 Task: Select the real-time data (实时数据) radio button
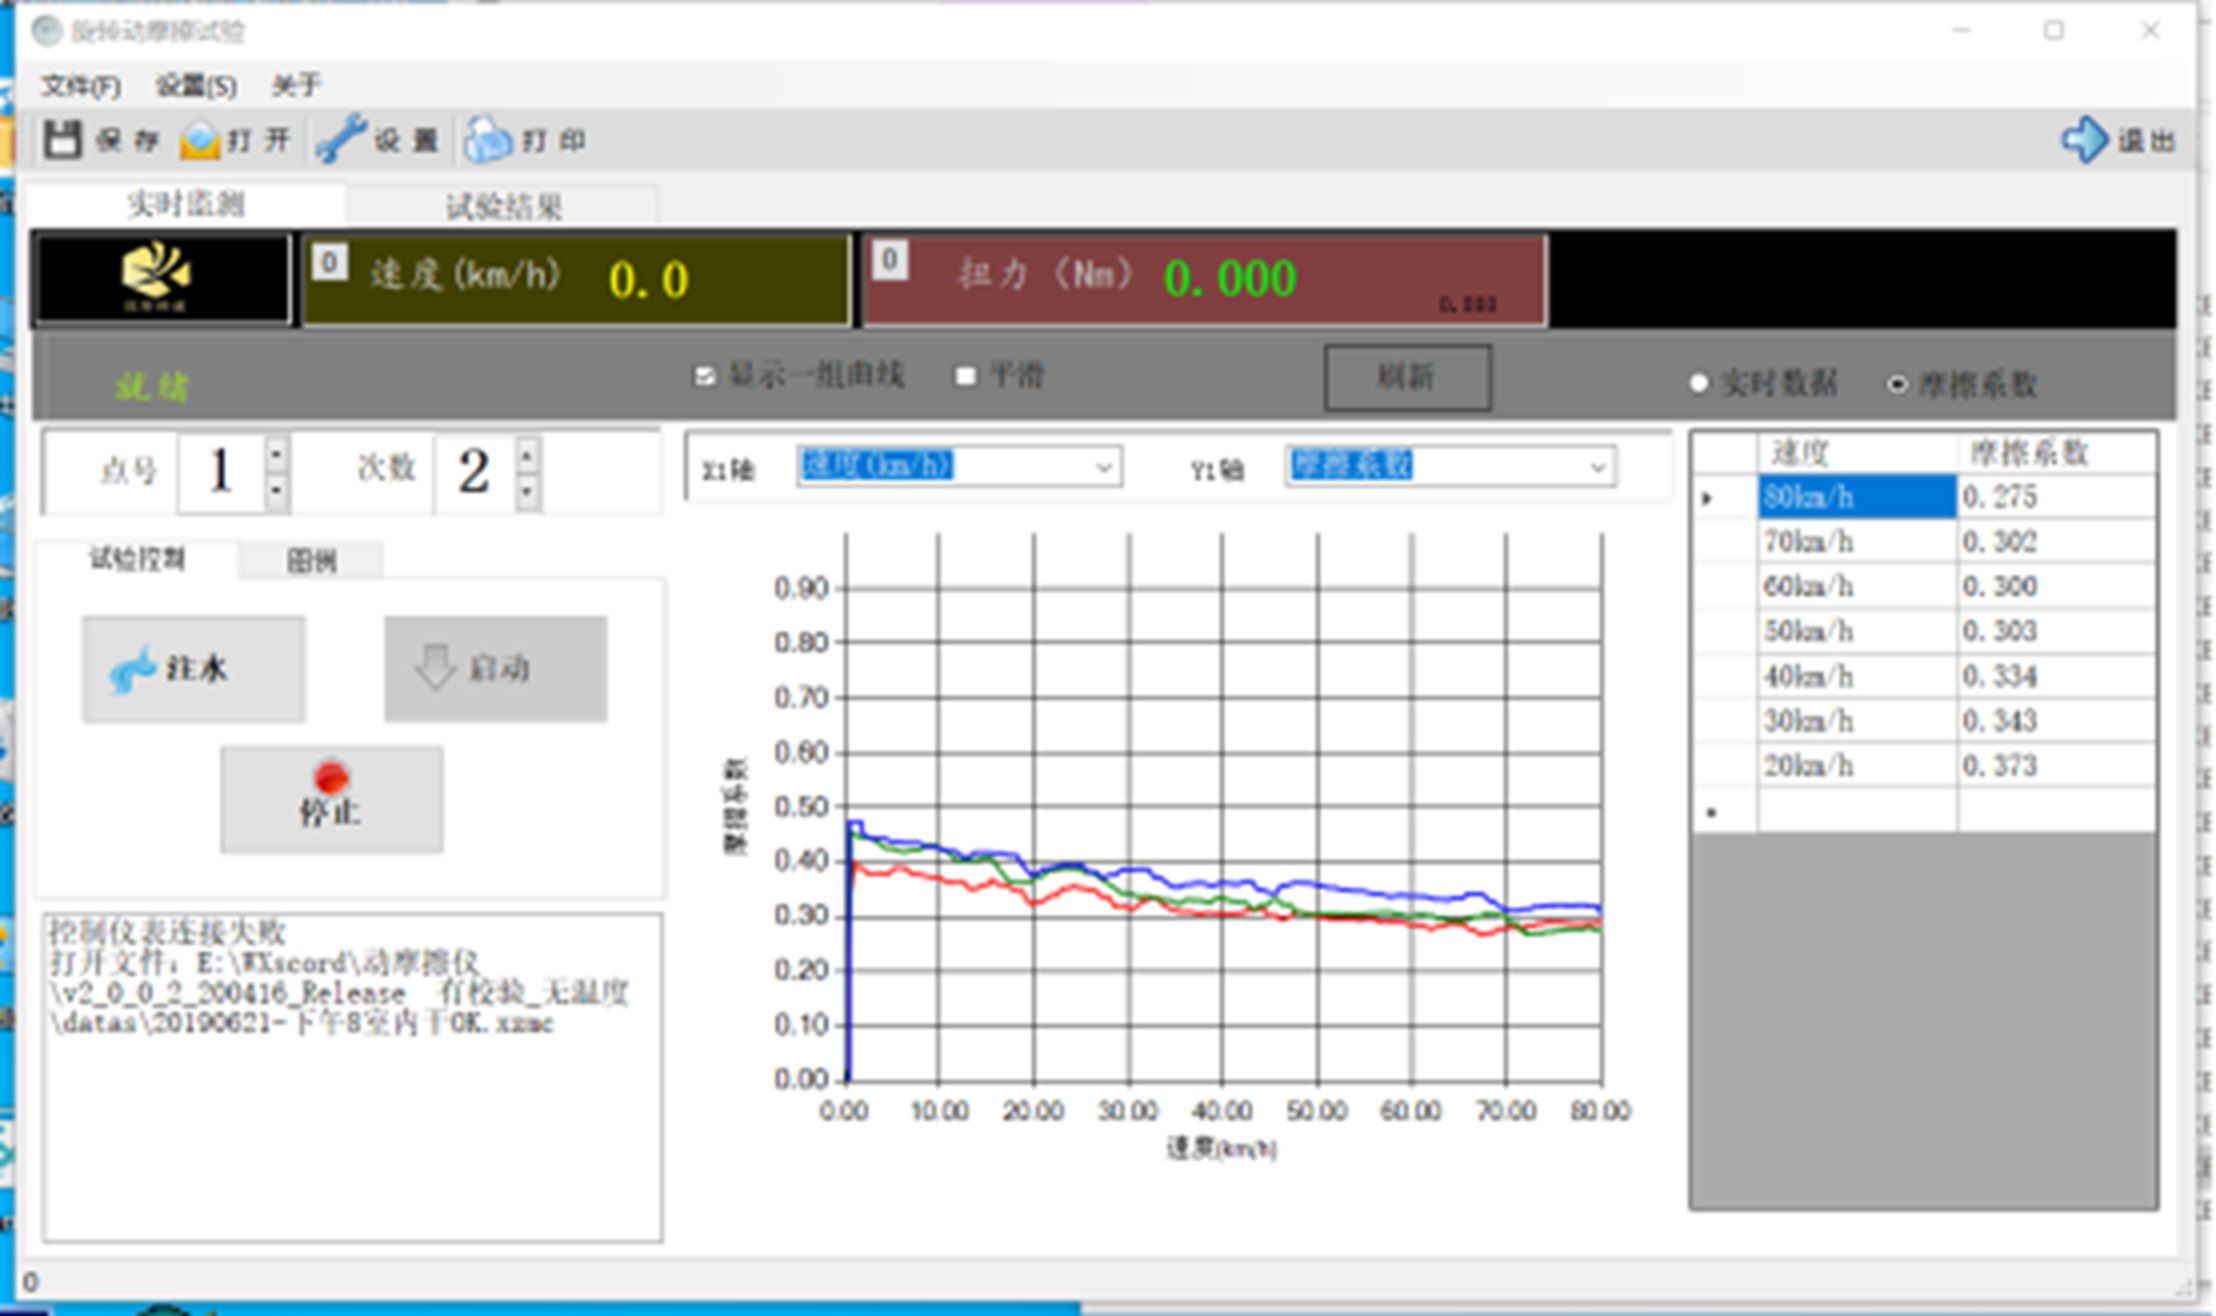1698,384
